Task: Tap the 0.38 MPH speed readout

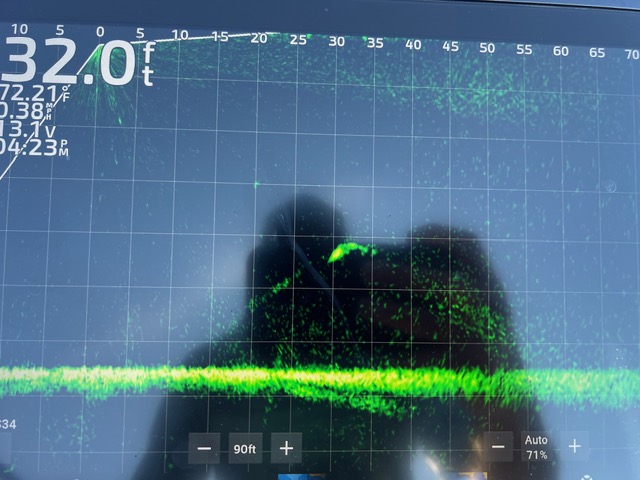Action: point(27,111)
